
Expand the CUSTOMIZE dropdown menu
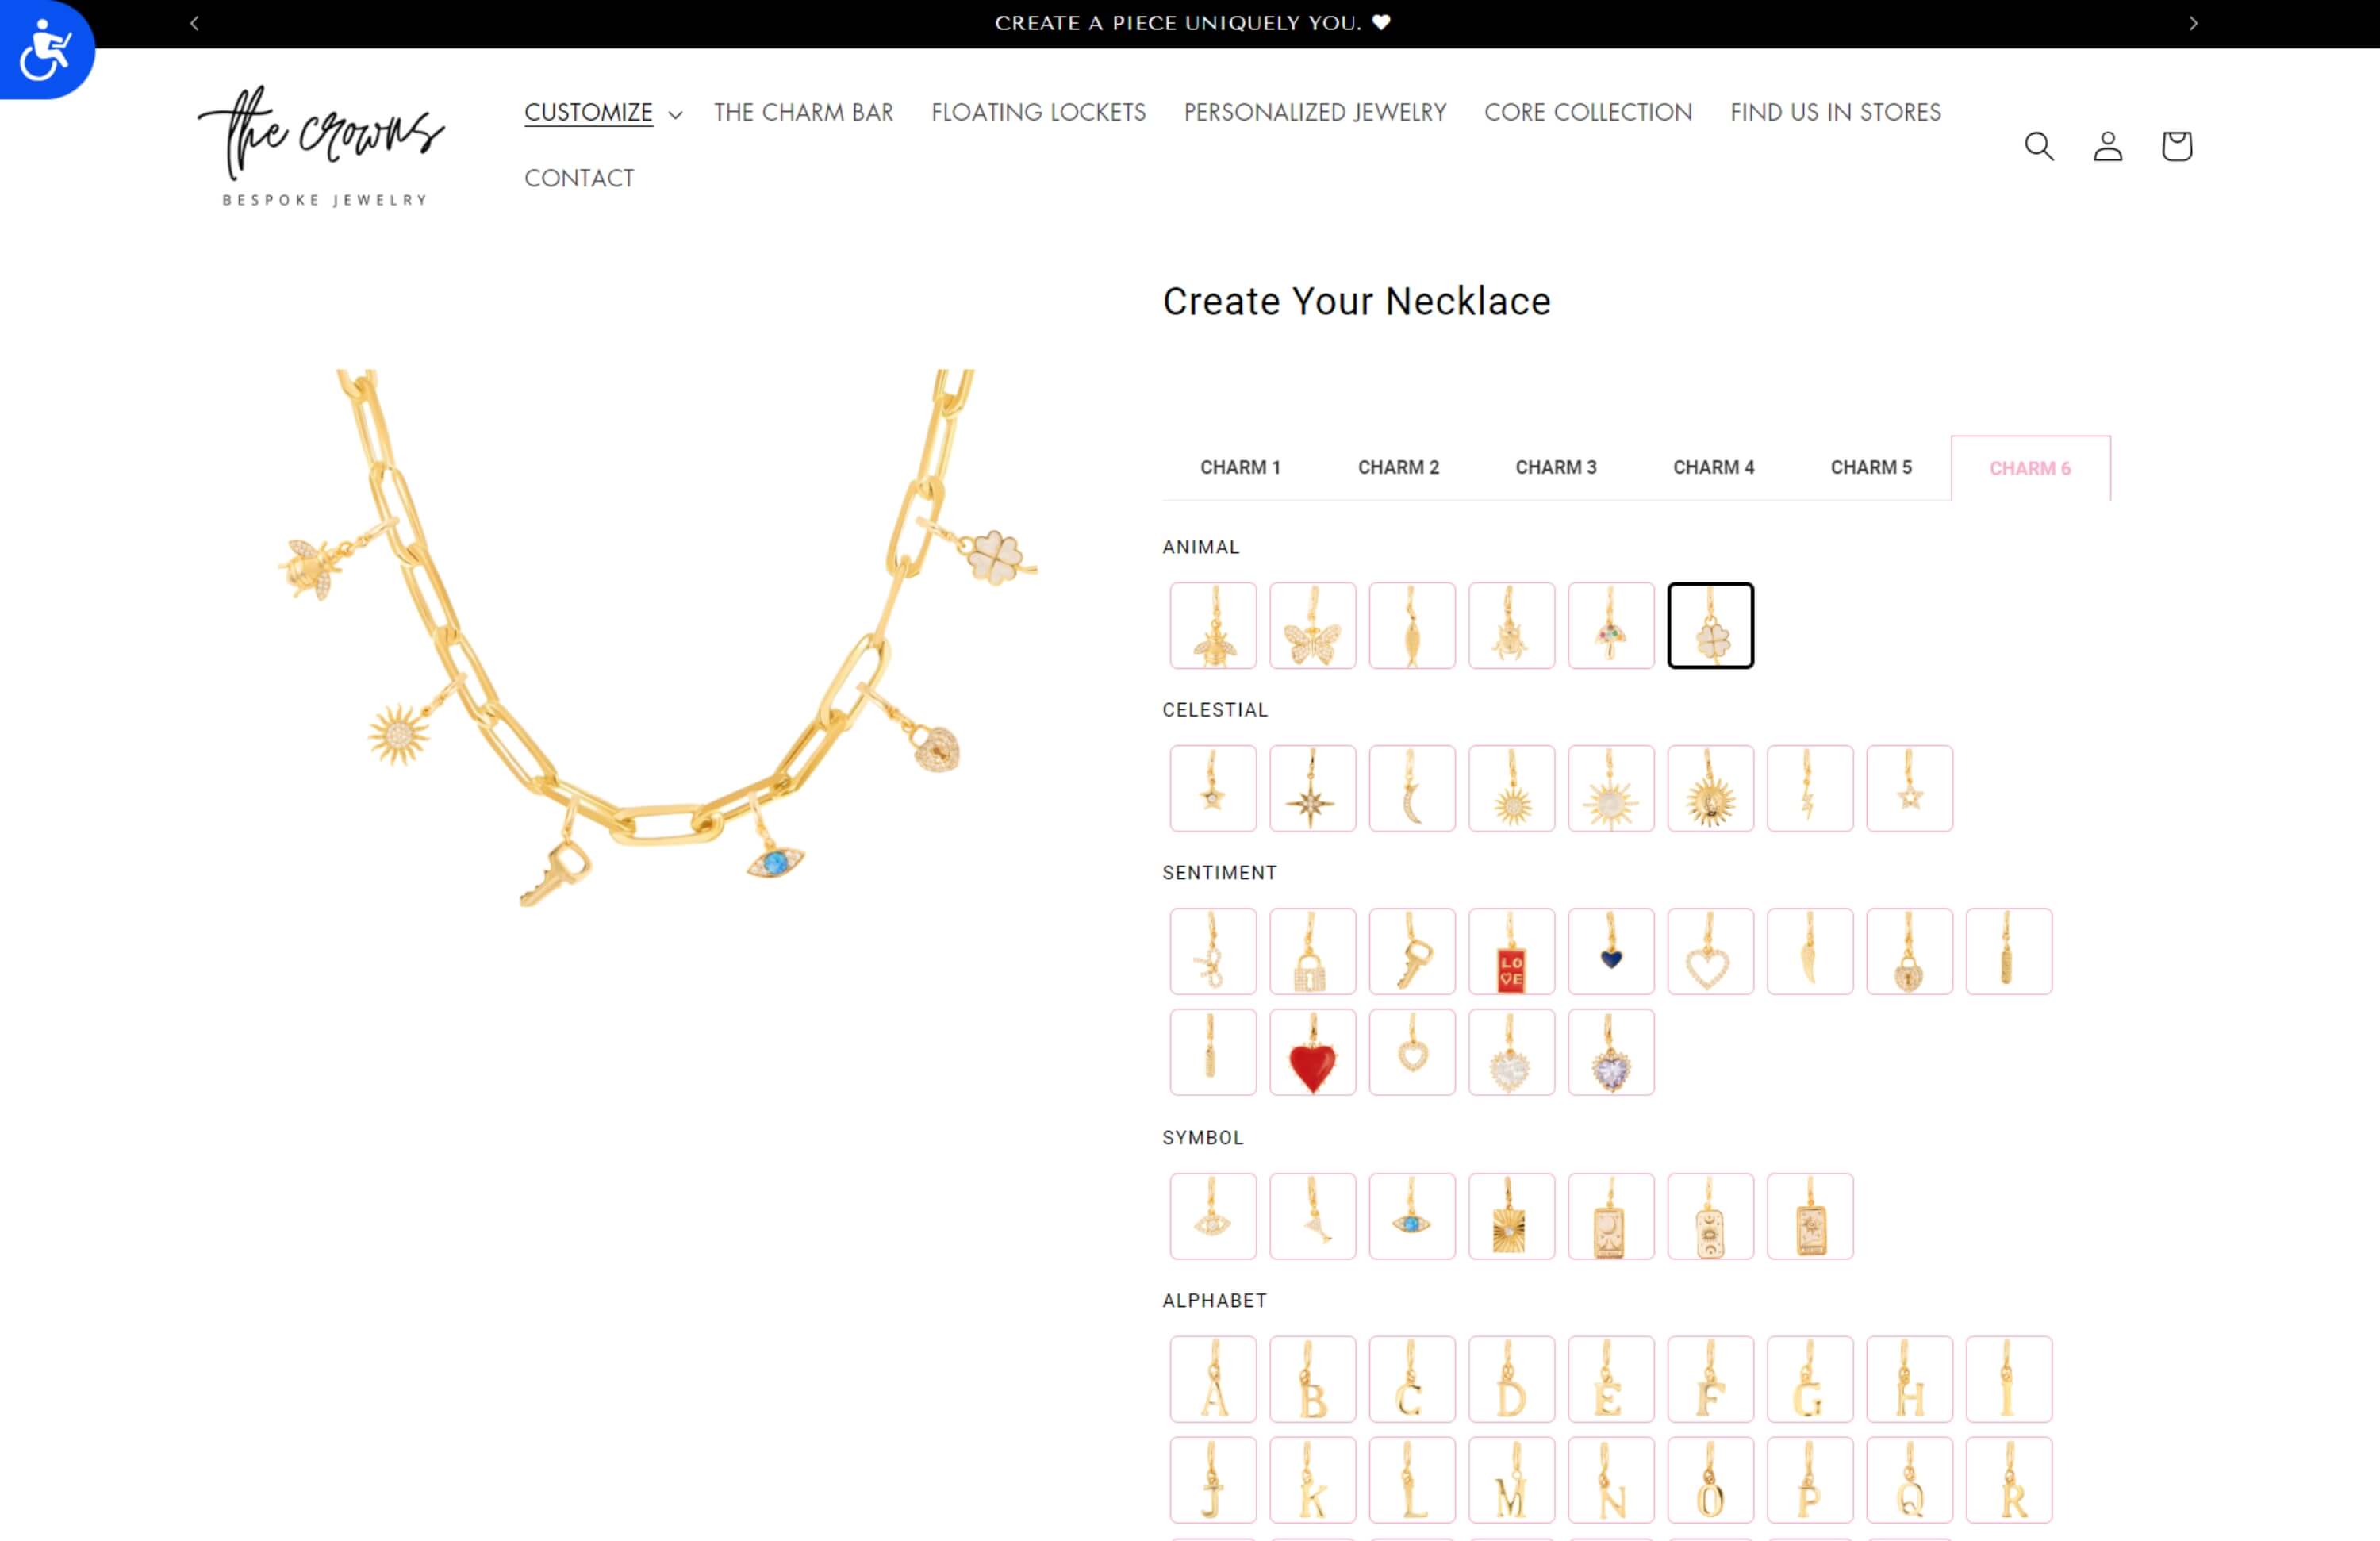[x=601, y=113]
